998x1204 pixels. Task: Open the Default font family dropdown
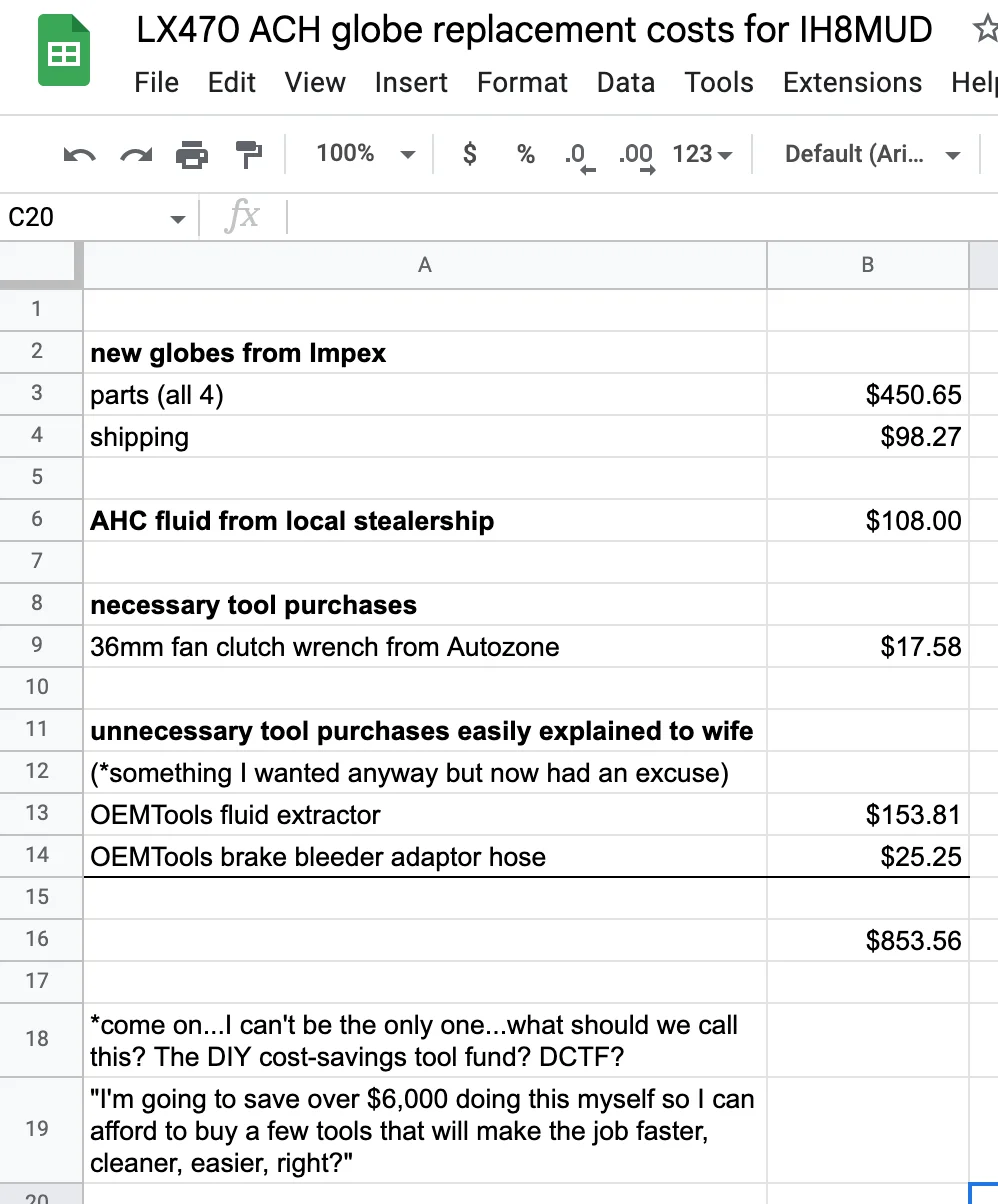(872, 154)
